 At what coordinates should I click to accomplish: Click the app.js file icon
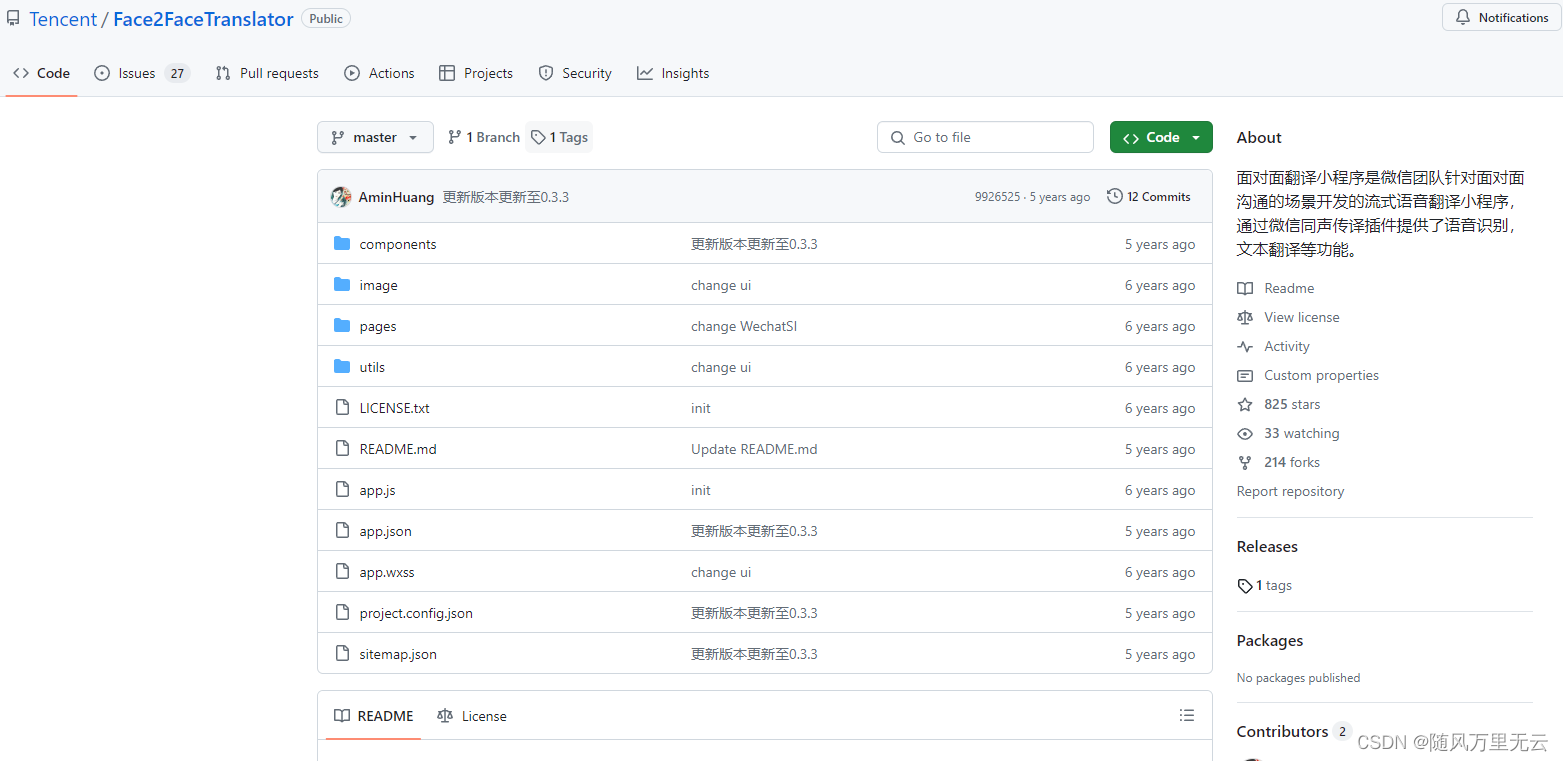pyautogui.click(x=342, y=489)
